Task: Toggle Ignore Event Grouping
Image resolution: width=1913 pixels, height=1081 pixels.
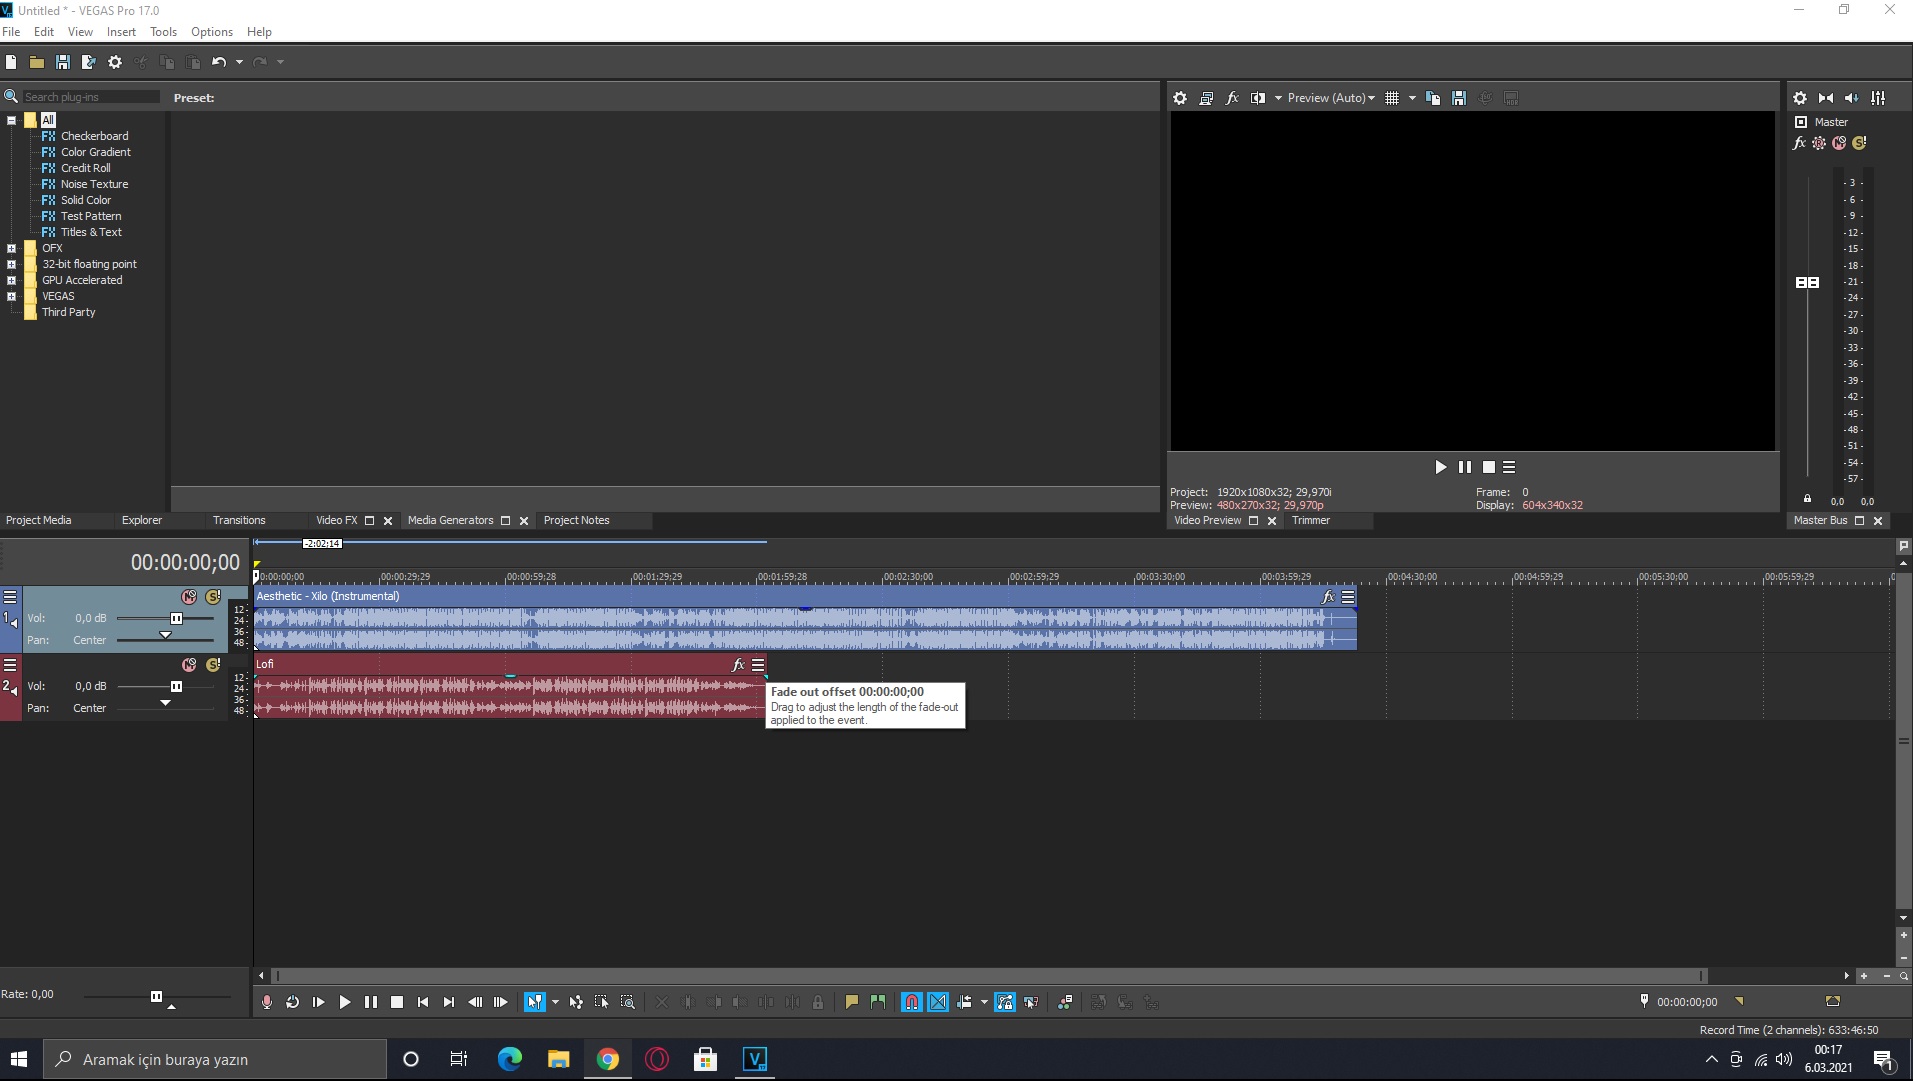Action: click(x=1031, y=1002)
